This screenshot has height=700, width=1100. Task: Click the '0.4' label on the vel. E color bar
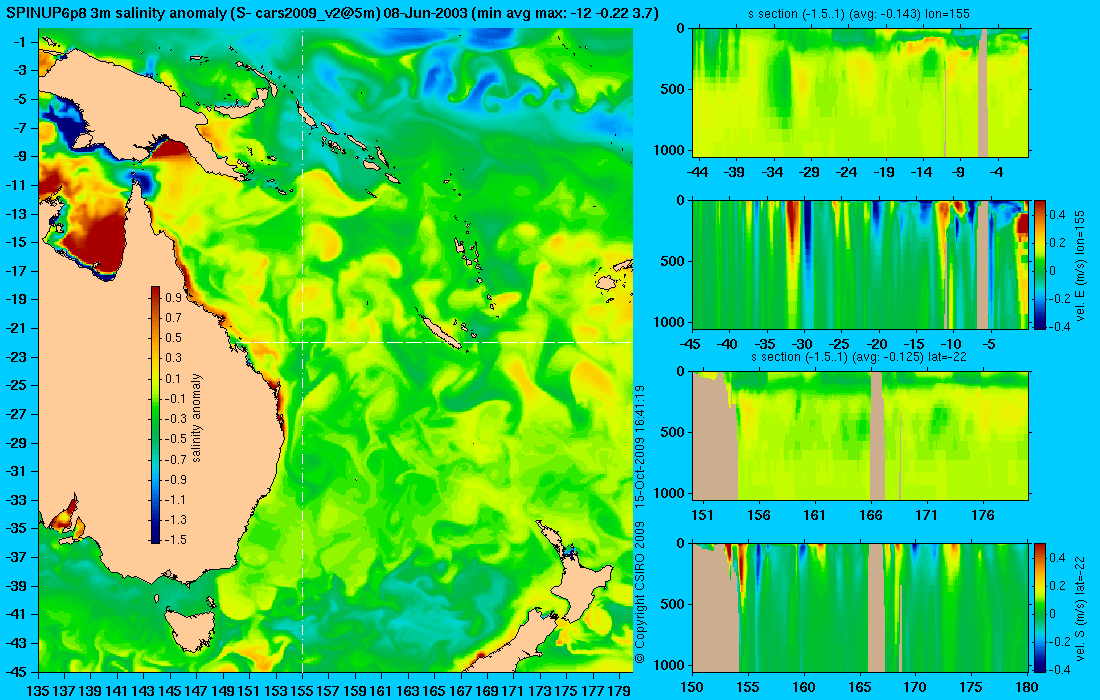pyautogui.click(x=1058, y=214)
